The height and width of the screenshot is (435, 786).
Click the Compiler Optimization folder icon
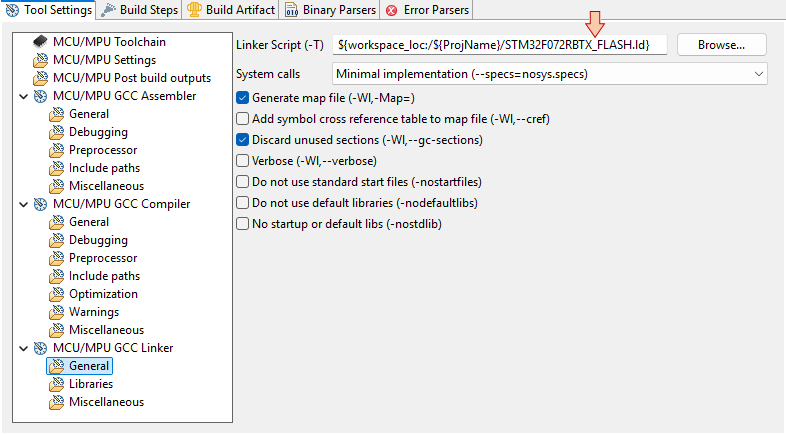pos(56,294)
